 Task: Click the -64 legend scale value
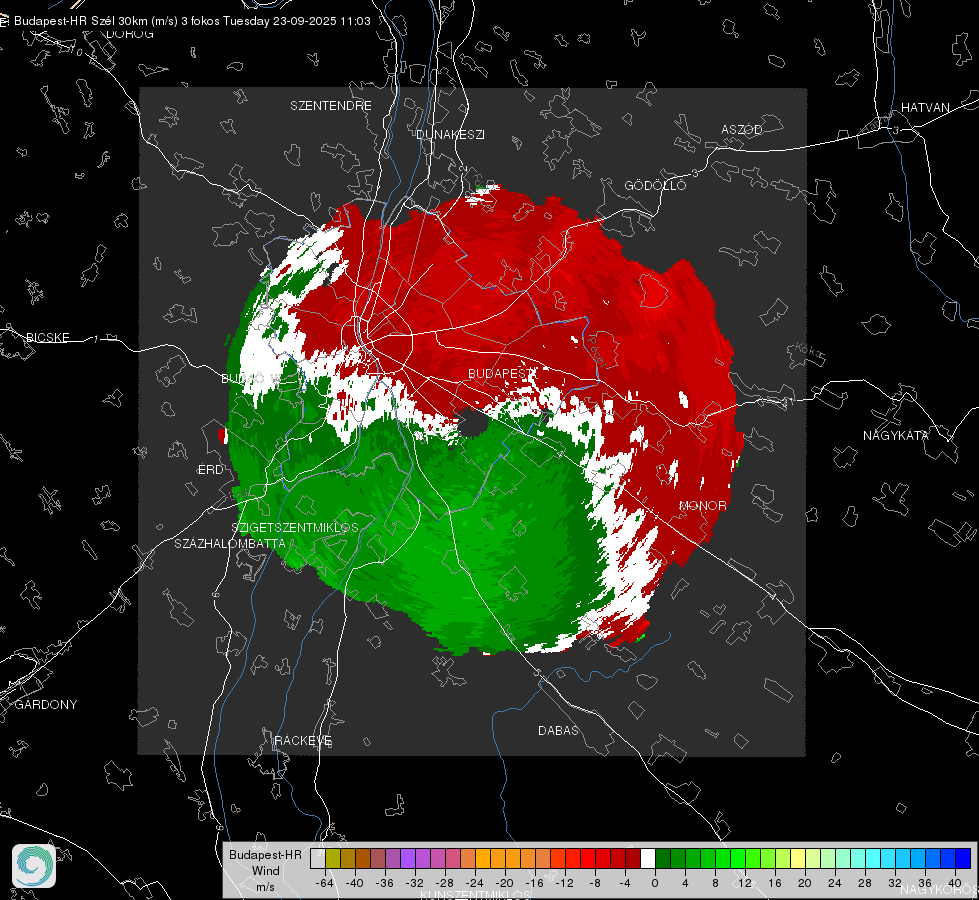coord(325,883)
